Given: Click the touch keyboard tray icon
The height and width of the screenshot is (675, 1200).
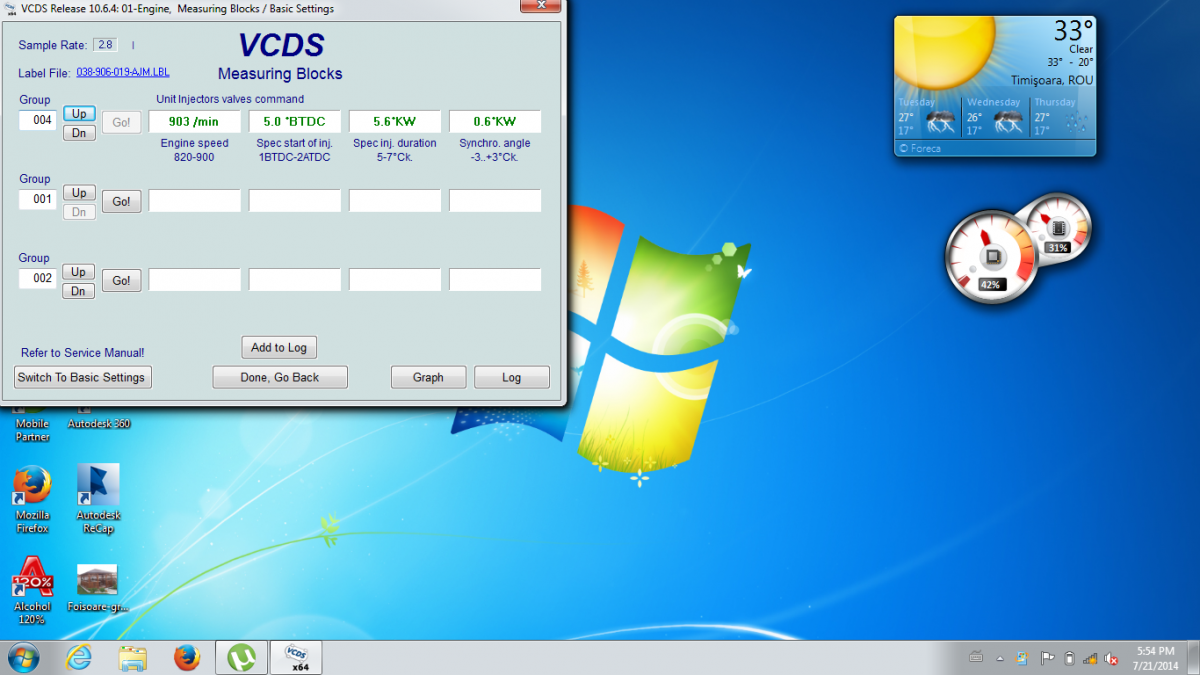Looking at the screenshot, I should (977, 657).
